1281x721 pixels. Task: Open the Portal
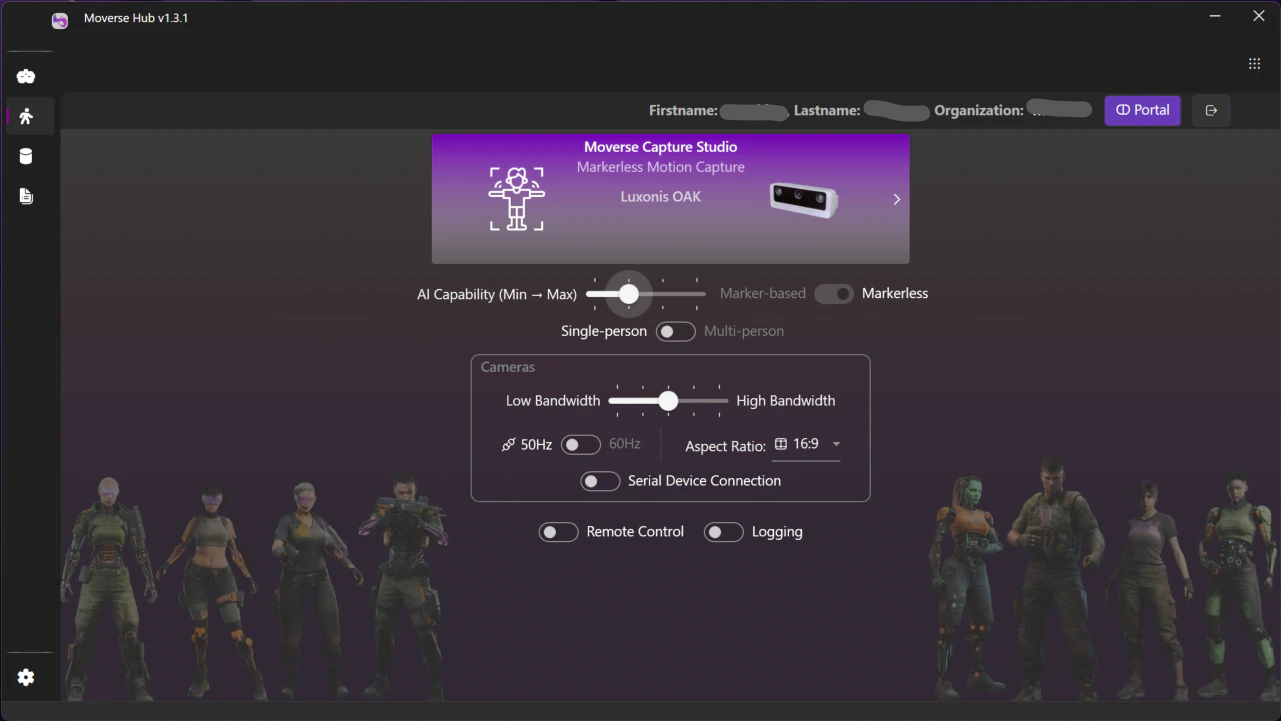click(x=1142, y=110)
